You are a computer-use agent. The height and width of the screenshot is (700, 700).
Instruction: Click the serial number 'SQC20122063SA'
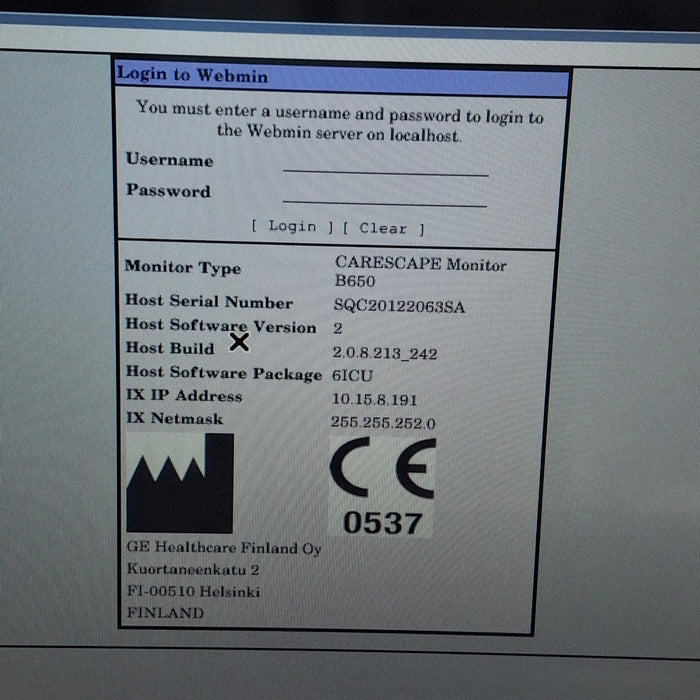(399, 306)
